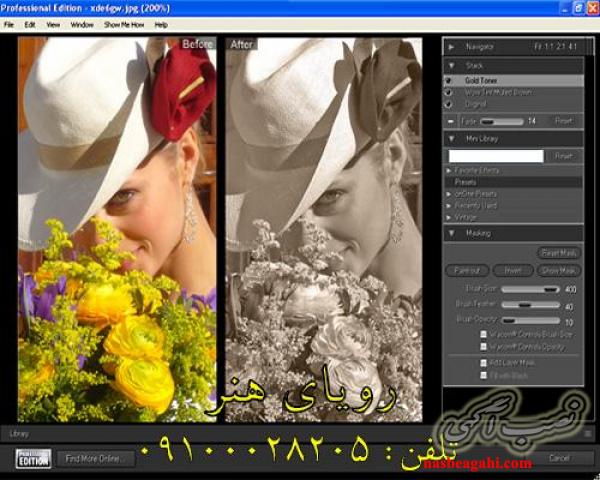Expand the Favorite Effects list
This screenshot has height=480, width=600.
(449, 171)
